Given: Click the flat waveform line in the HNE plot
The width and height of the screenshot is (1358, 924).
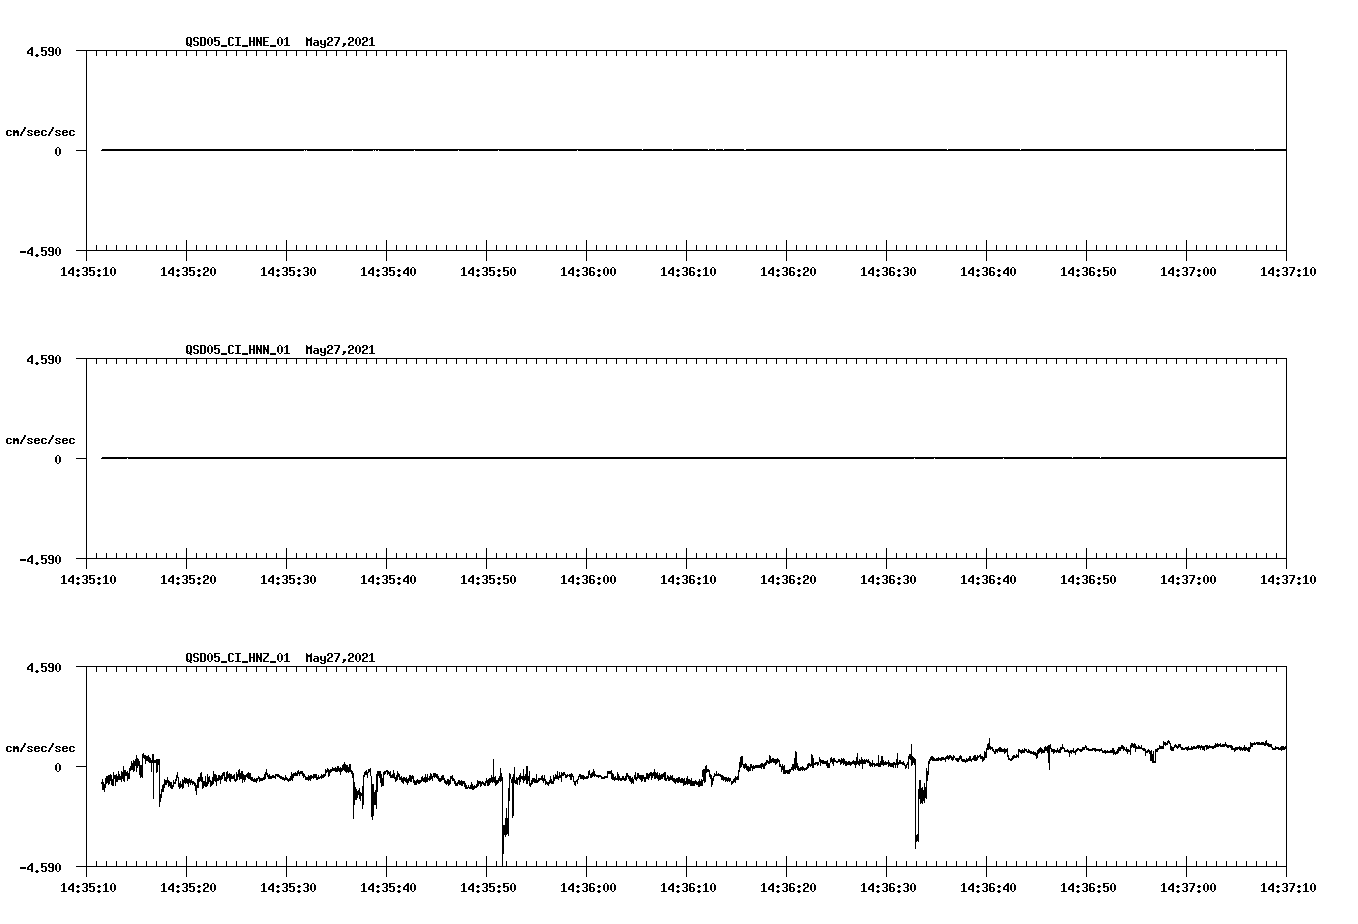Looking at the screenshot, I should point(600,149).
